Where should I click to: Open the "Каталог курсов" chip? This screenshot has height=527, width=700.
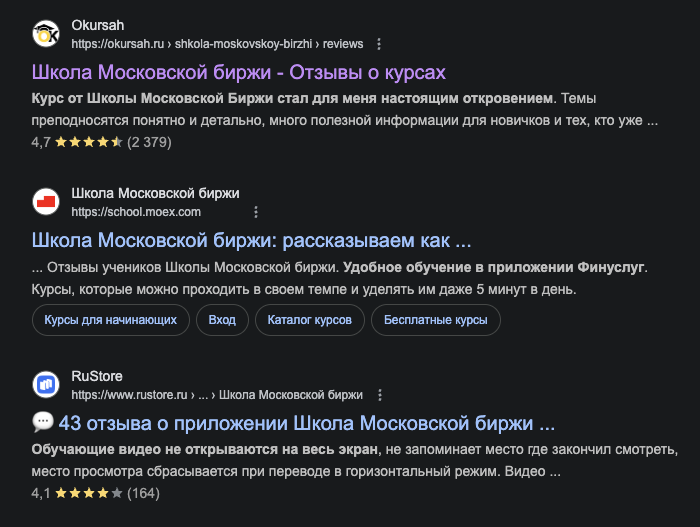pyautogui.click(x=309, y=320)
